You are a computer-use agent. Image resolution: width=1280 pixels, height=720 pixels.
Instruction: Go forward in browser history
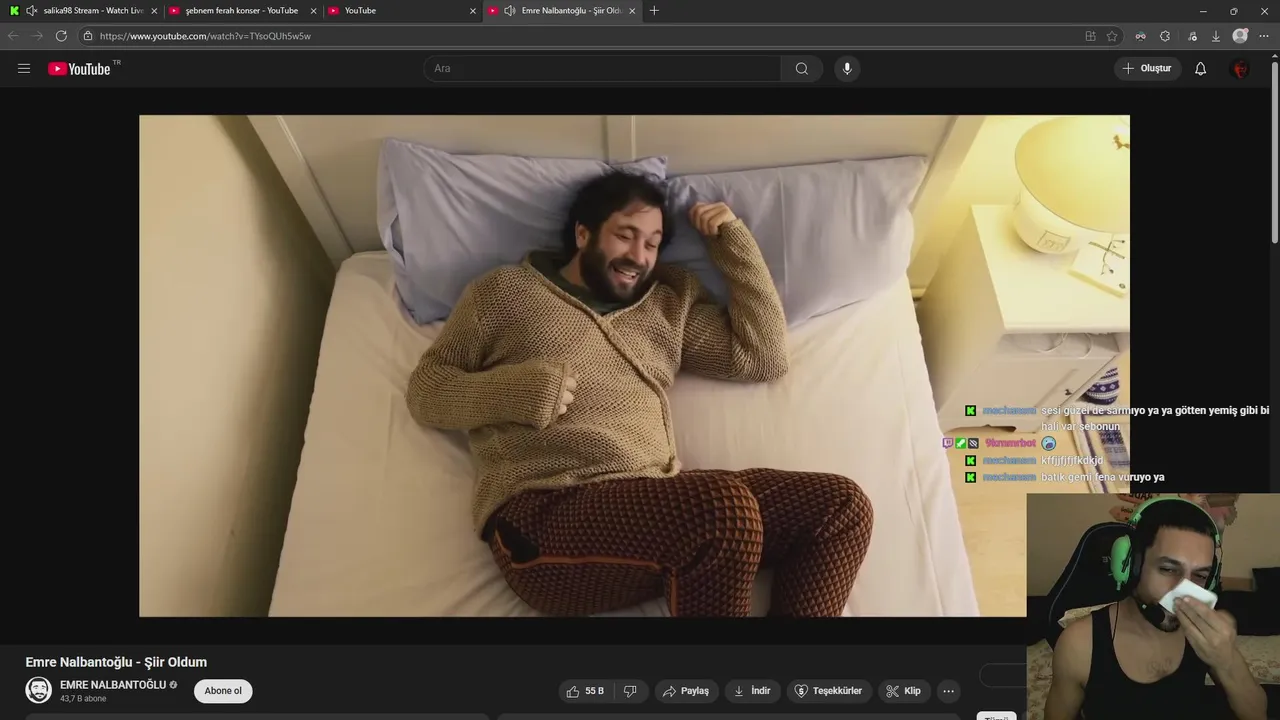tap(37, 36)
